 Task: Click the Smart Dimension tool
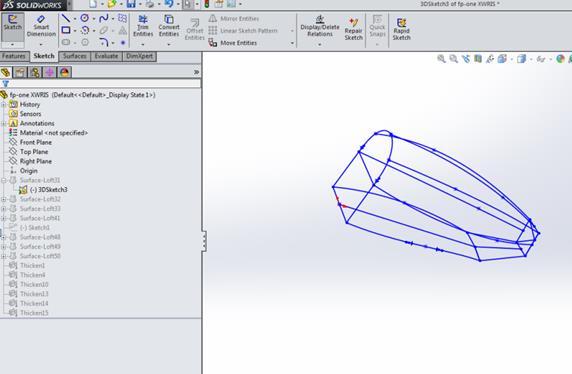(x=41, y=26)
